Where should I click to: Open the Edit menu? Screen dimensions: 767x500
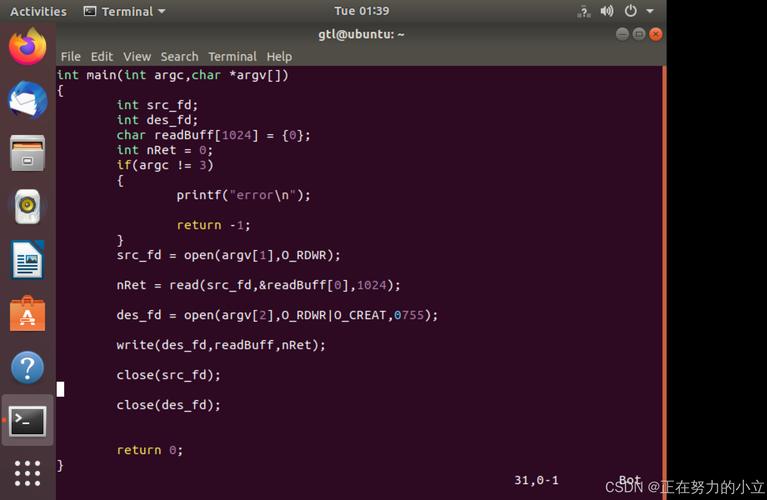click(102, 57)
